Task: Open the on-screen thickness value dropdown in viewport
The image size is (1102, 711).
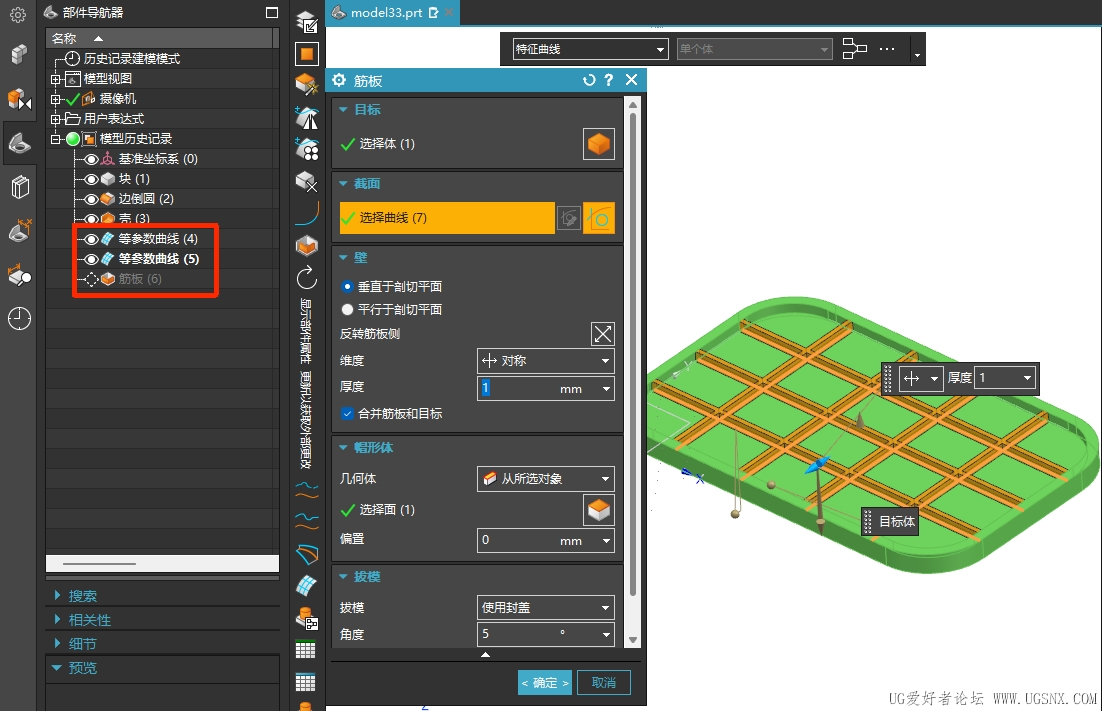Action: click(1028, 378)
